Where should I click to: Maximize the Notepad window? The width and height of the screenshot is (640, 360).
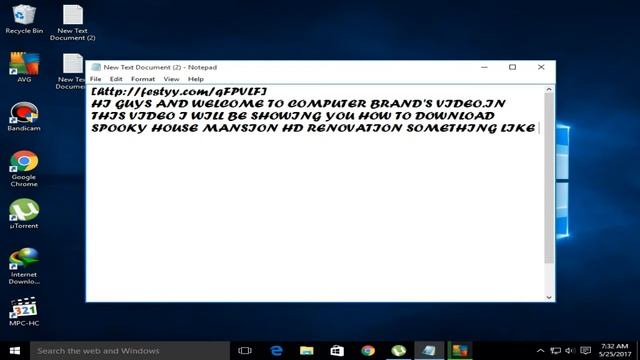512,67
